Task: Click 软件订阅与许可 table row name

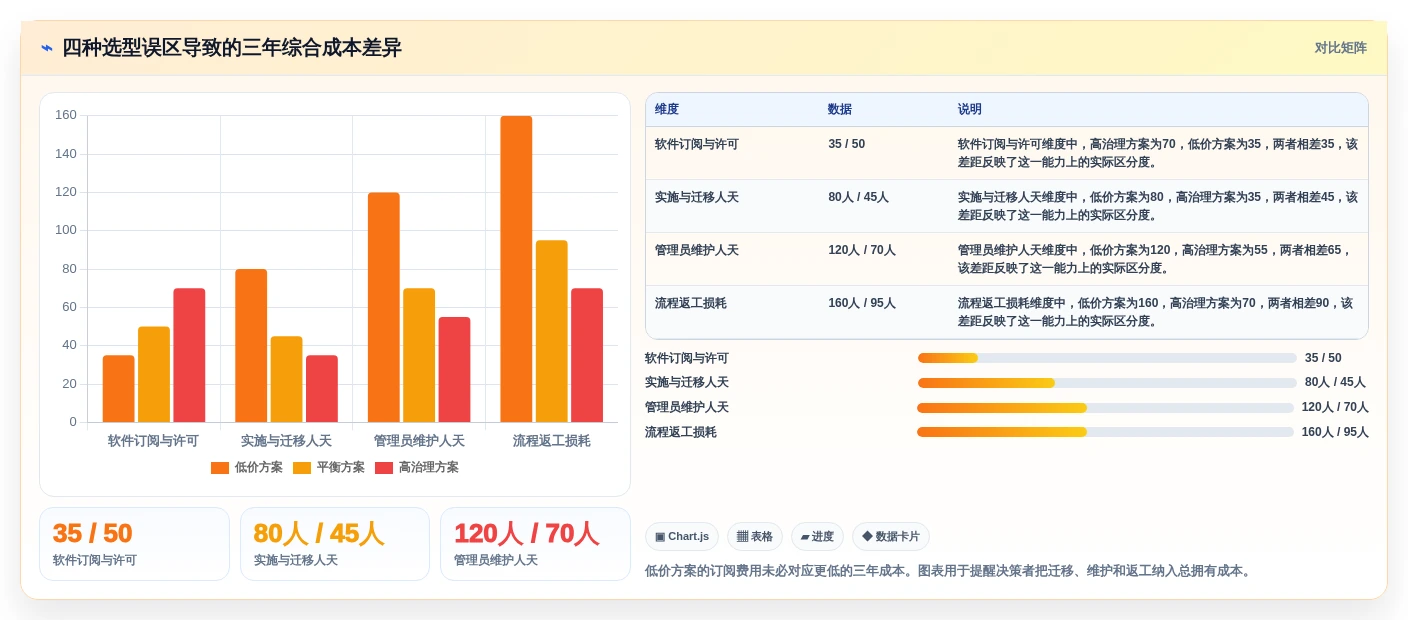Action: 697,144
